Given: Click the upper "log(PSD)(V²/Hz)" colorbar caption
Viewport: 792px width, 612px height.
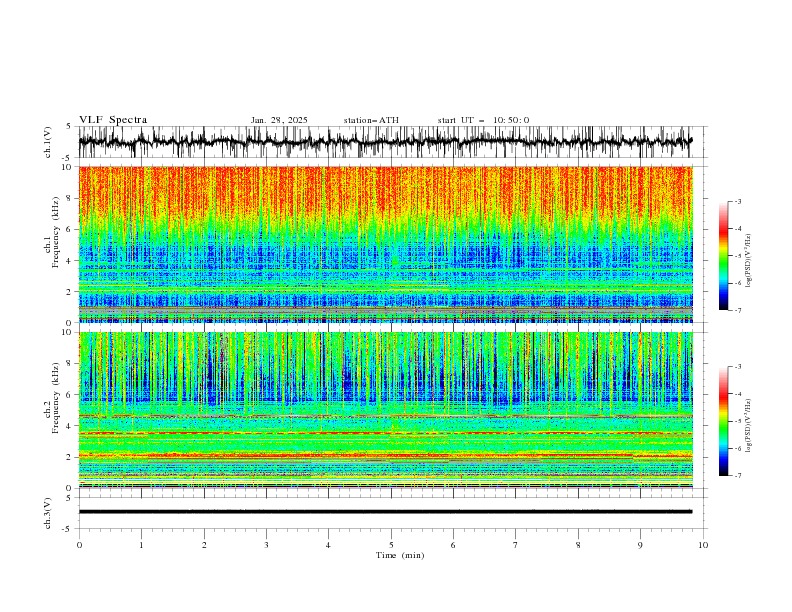Looking at the screenshot, I should click(749, 261).
